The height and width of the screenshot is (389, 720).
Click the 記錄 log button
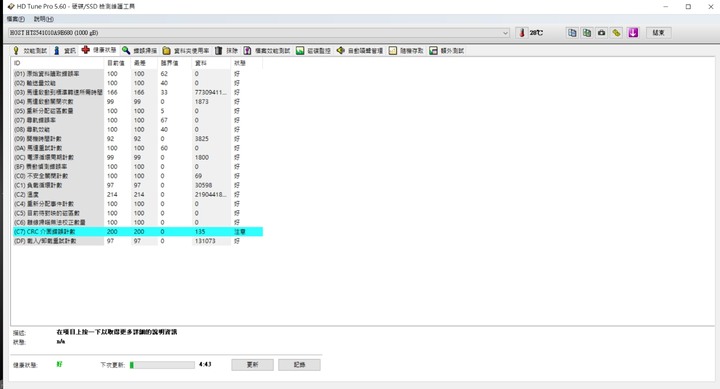(299, 365)
